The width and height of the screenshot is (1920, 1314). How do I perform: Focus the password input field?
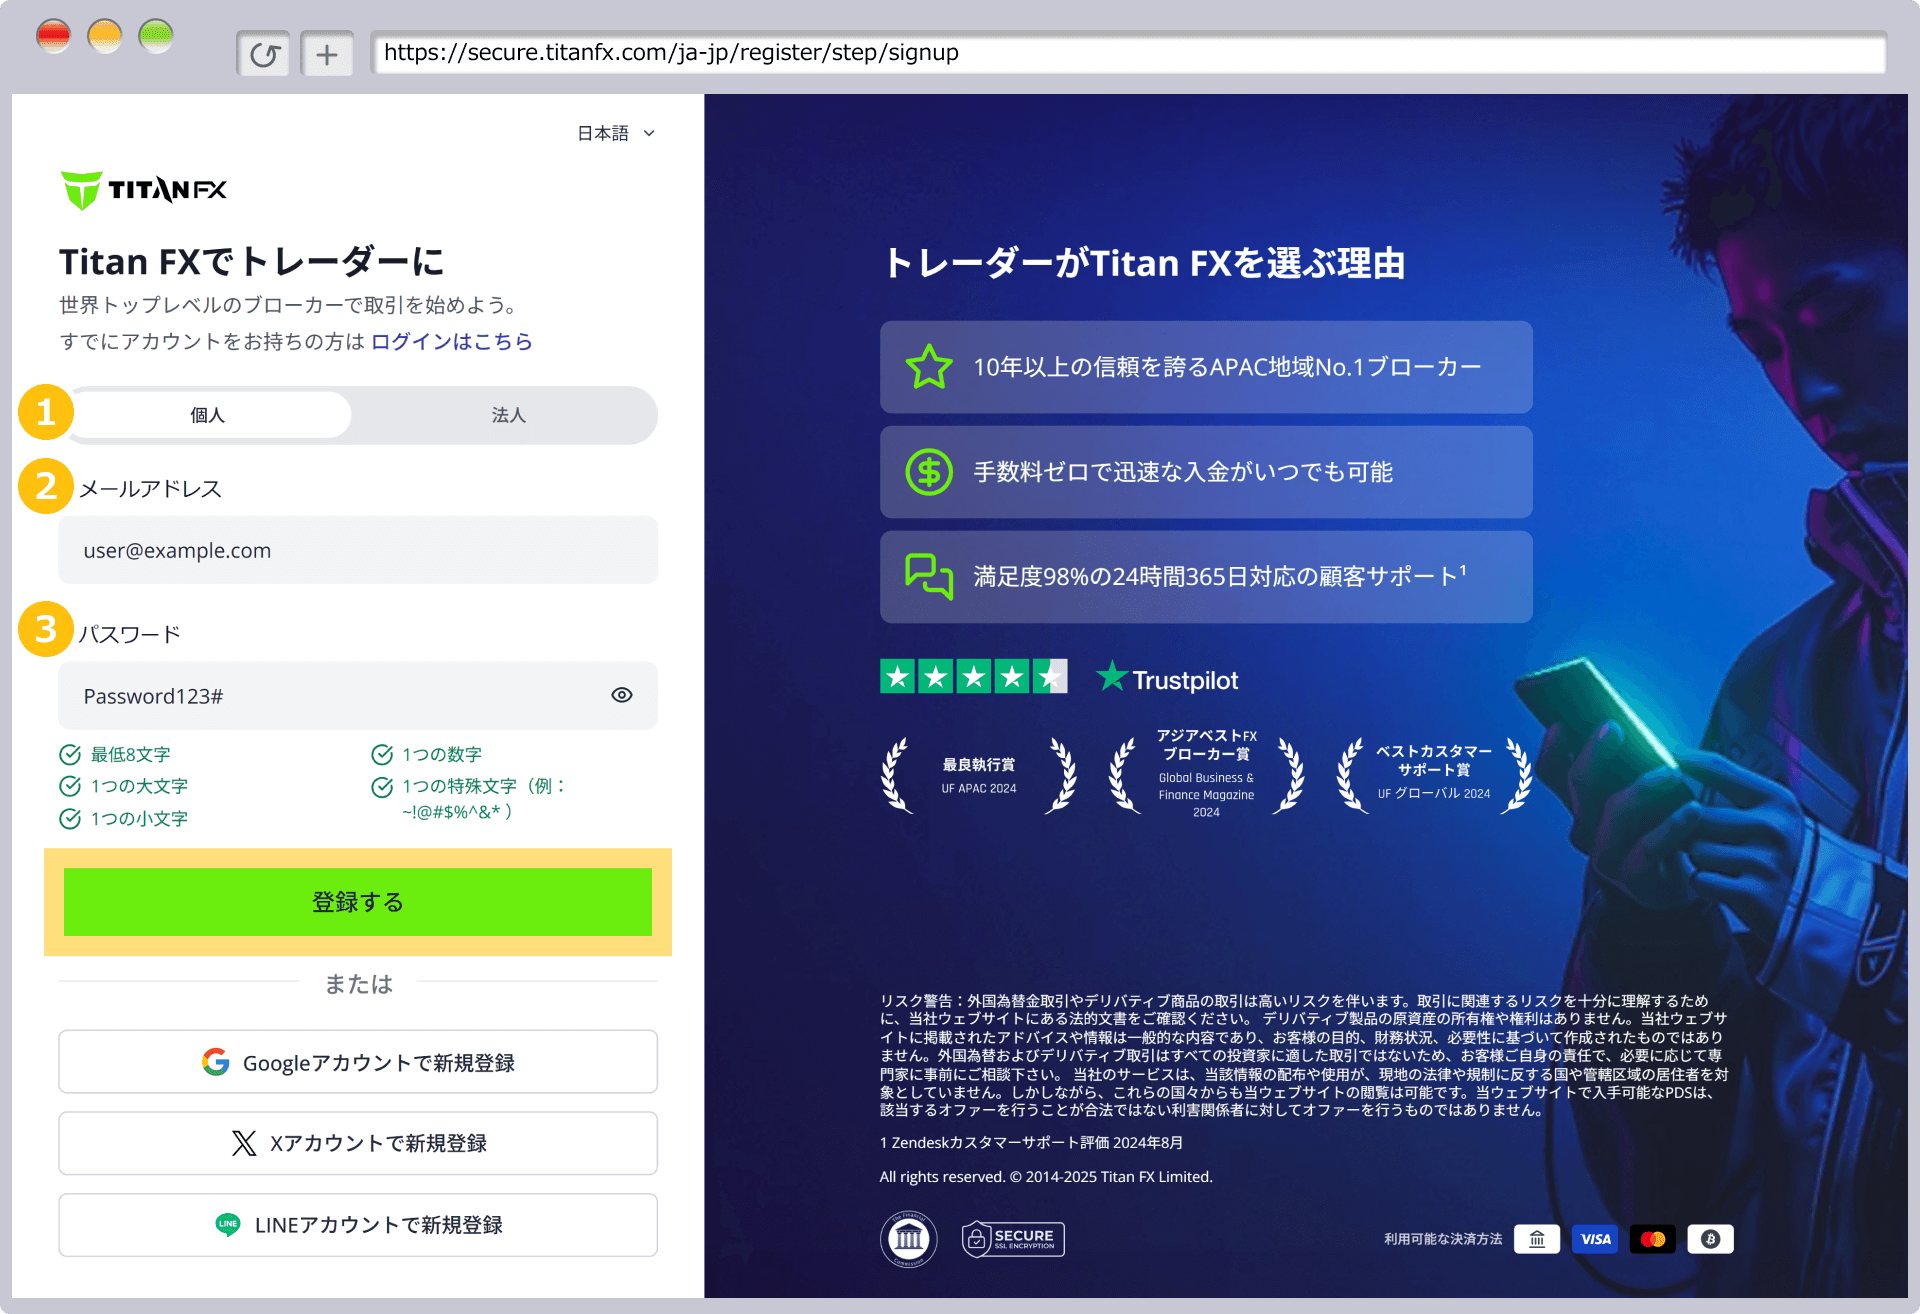358,695
